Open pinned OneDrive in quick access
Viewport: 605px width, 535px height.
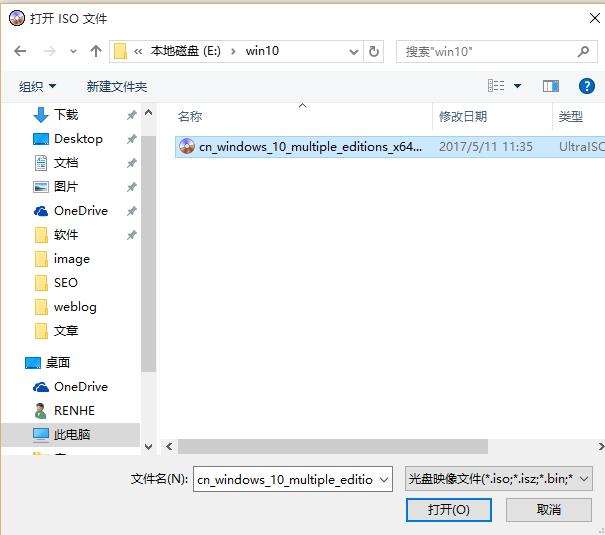[x=81, y=211]
